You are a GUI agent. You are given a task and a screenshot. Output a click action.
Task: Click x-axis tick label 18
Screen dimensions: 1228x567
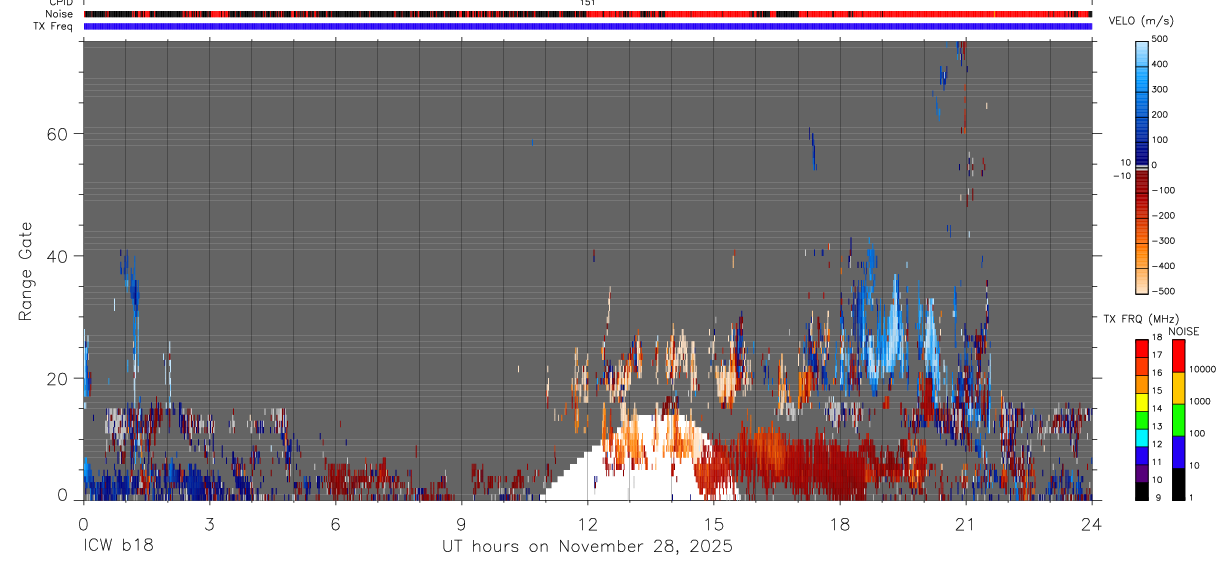coord(840,524)
